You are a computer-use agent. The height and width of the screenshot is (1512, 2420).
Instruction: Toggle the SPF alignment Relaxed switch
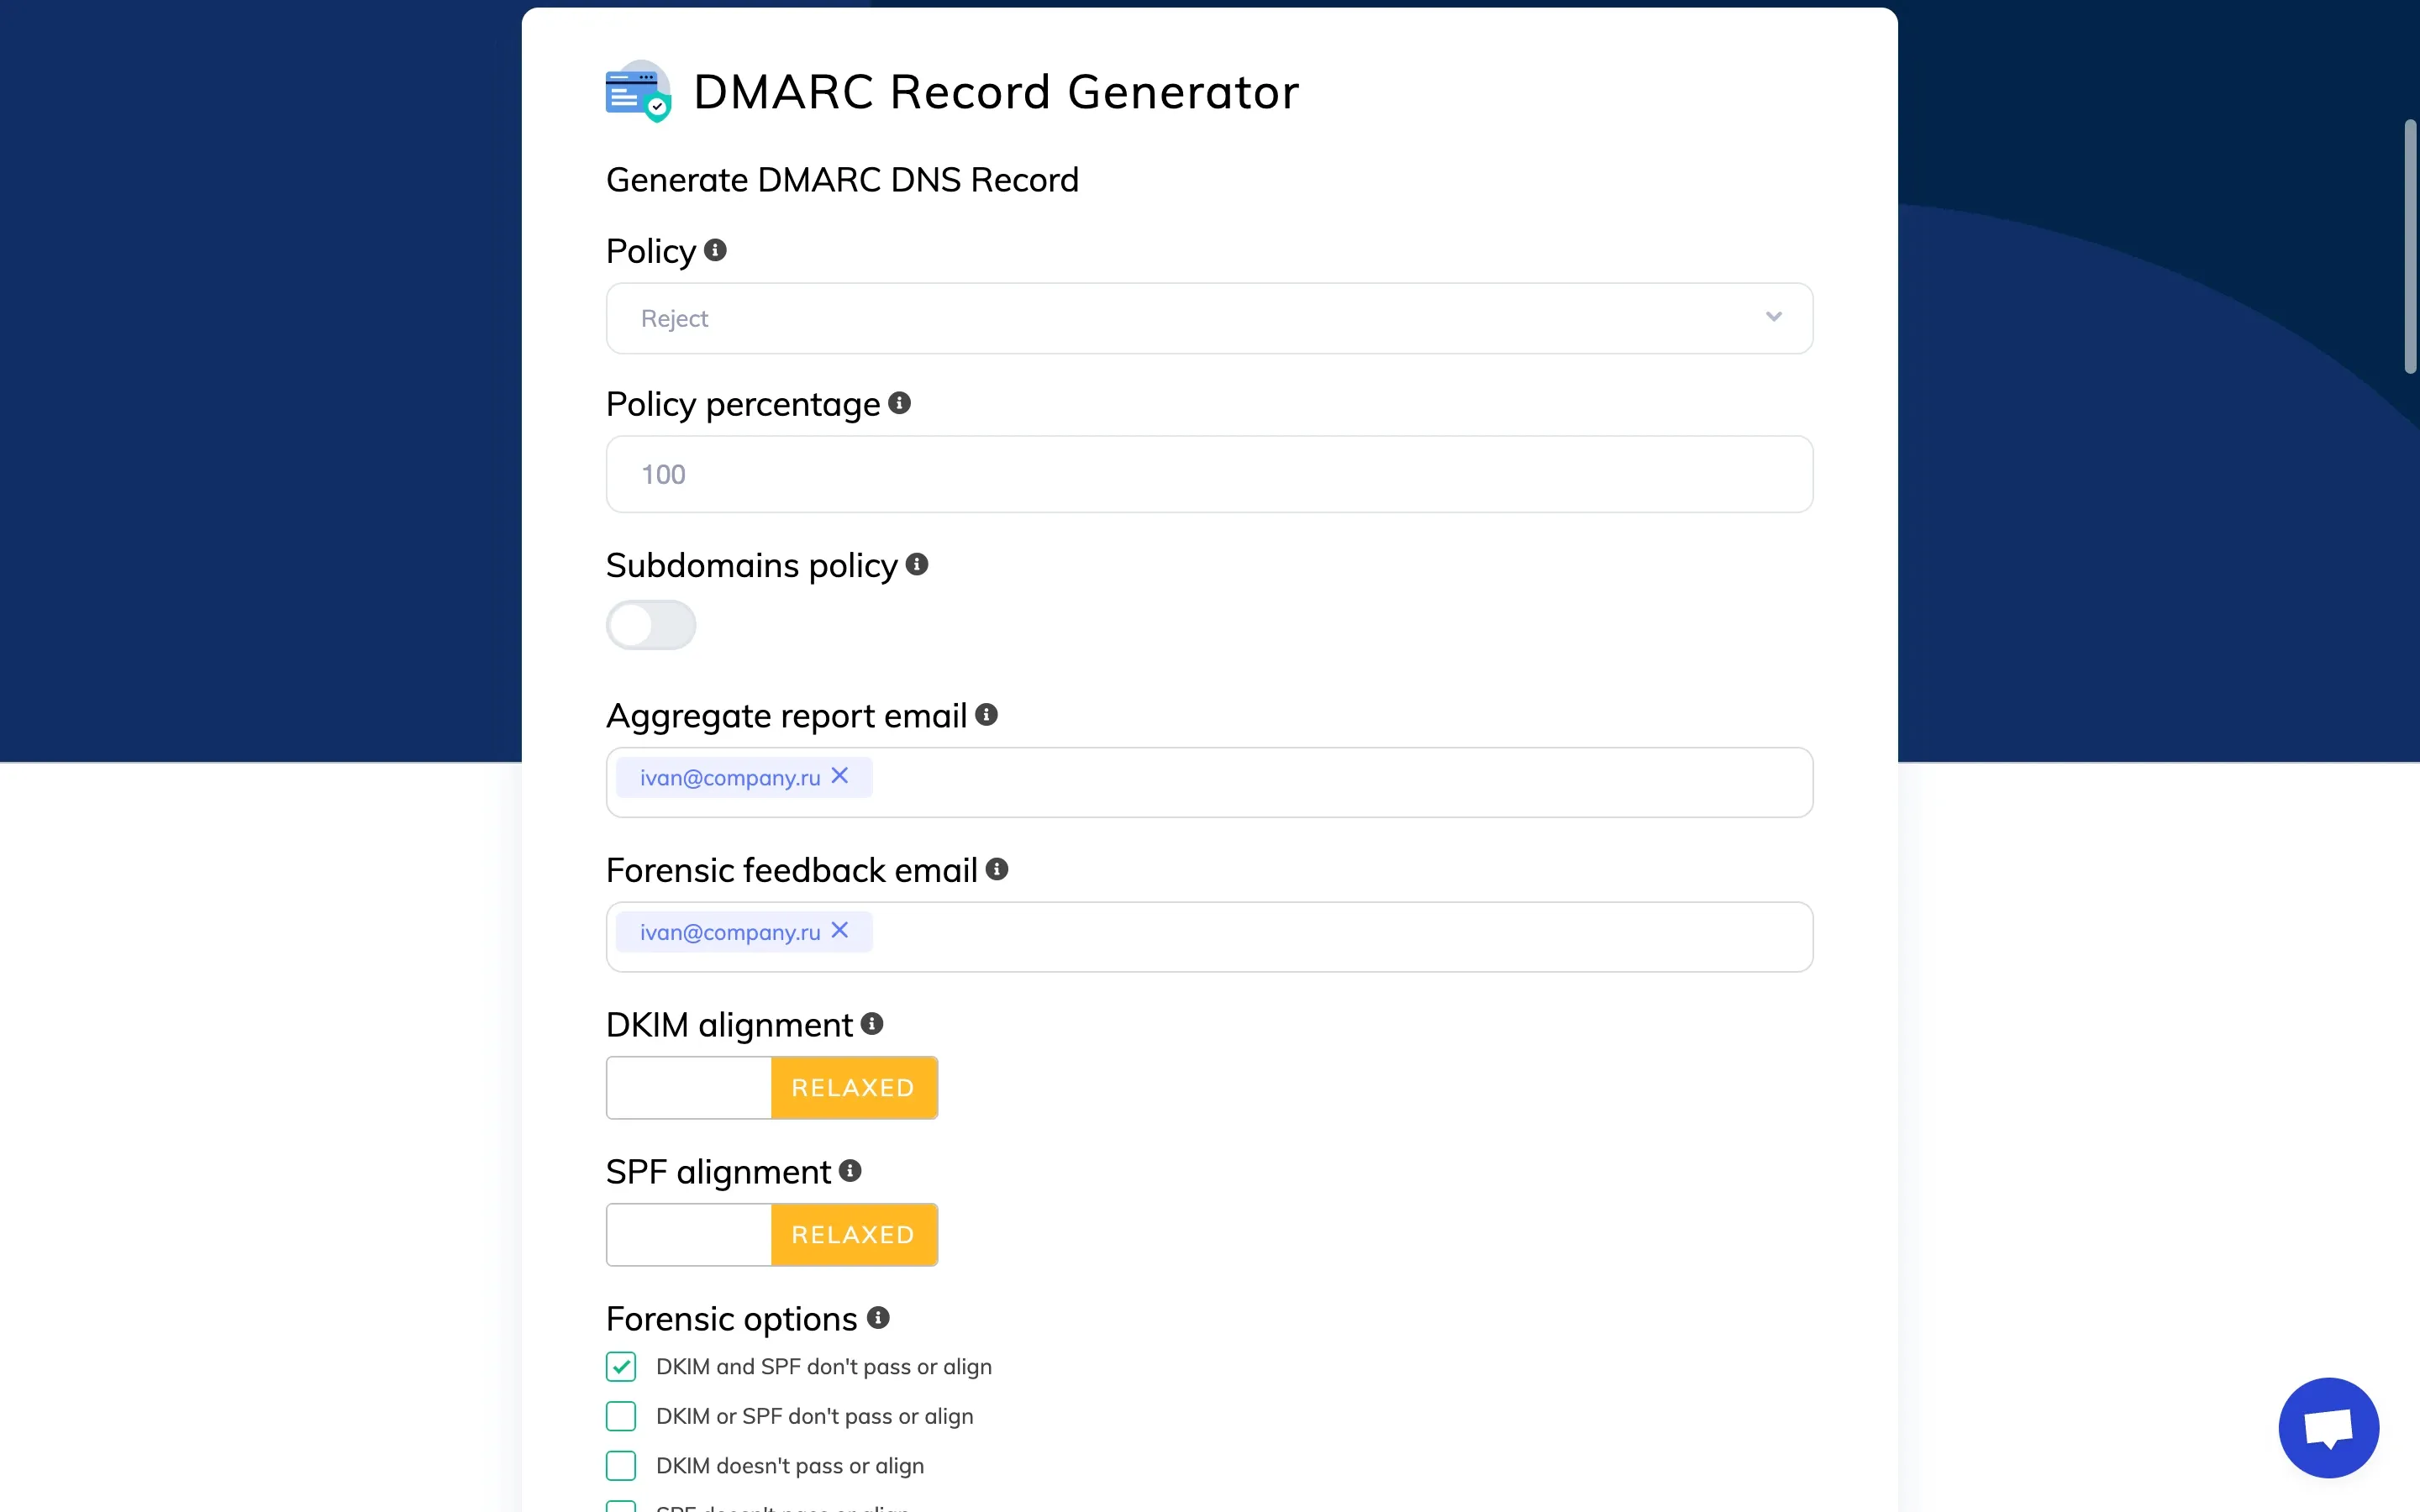tap(771, 1235)
